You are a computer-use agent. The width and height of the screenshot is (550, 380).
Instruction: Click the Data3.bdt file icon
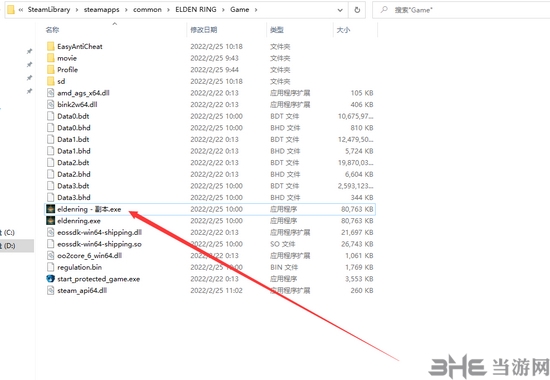point(51,185)
